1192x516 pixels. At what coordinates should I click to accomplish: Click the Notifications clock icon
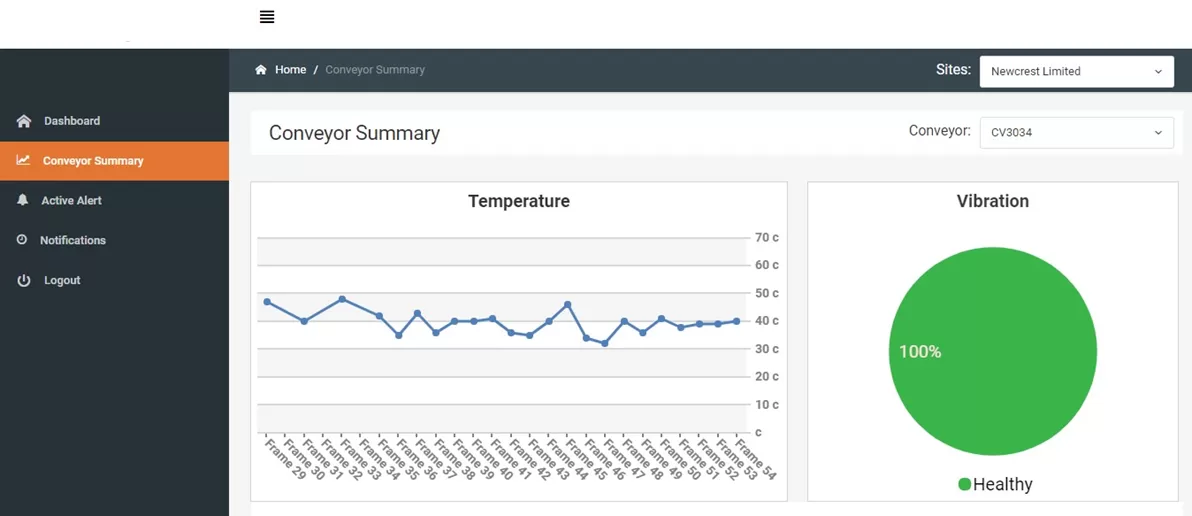pyautogui.click(x=22, y=240)
